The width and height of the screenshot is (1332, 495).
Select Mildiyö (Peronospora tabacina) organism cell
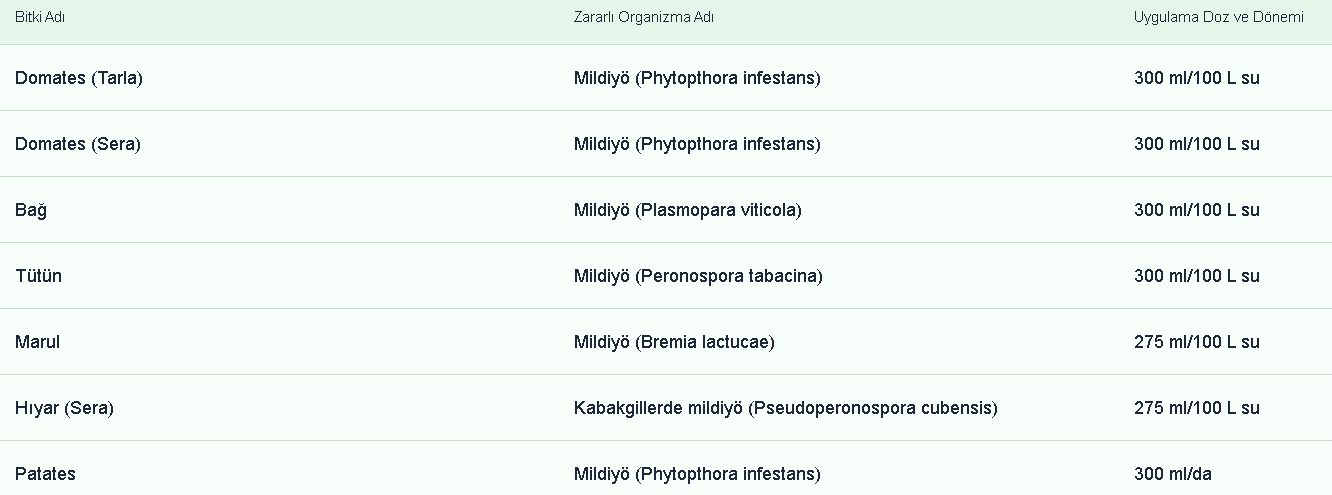[698, 276]
